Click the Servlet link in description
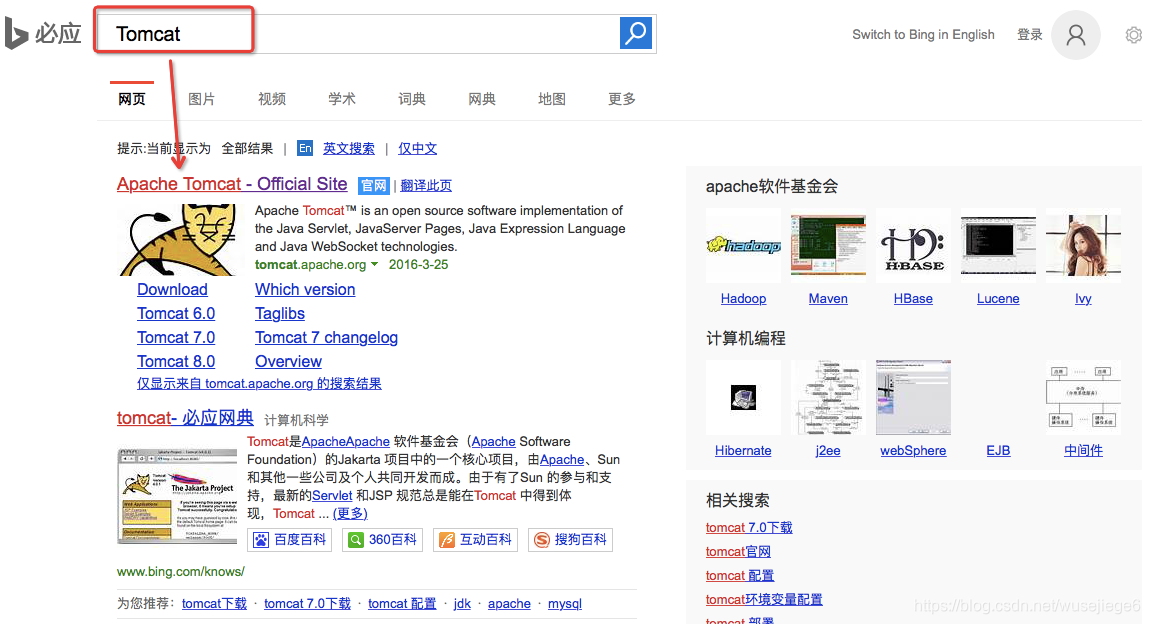 click(332, 496)
